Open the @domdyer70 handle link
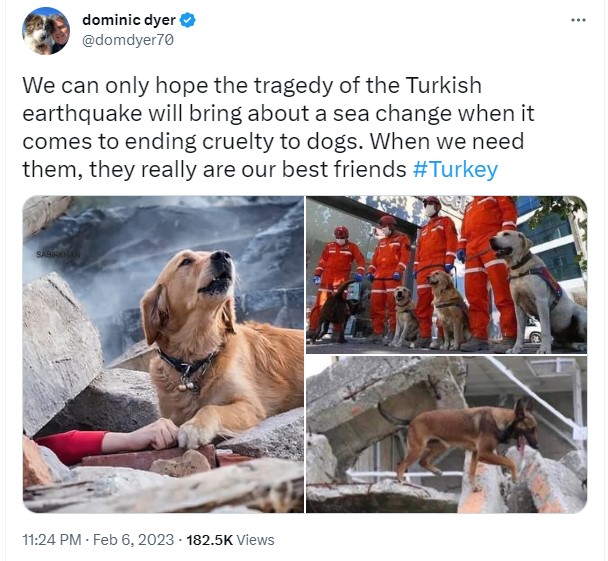Viewport: 608px width, 561px height. coord(128,40)
